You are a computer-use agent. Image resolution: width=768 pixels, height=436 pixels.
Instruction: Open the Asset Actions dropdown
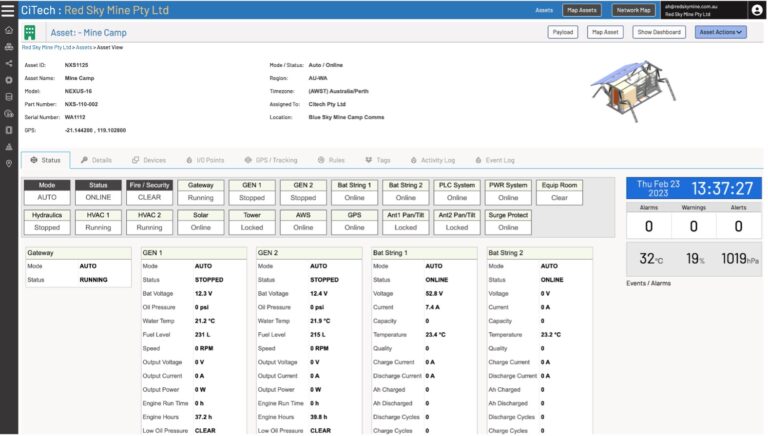click(720, 32)
